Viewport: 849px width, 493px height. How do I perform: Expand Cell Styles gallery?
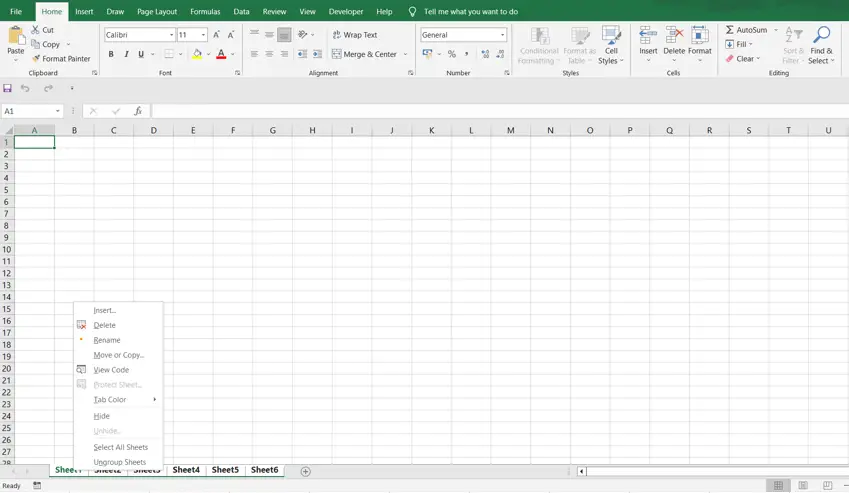point(611,45)
